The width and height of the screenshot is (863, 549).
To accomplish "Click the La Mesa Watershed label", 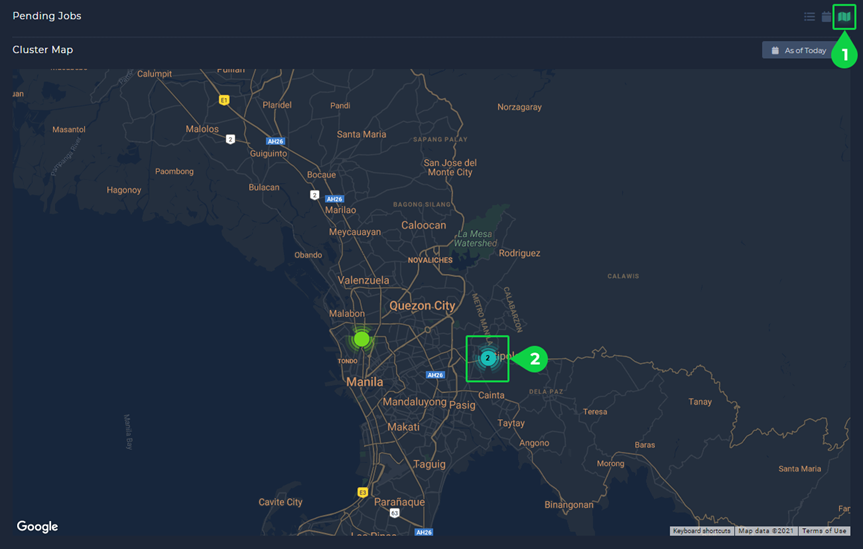I will (x=475, y=238).
